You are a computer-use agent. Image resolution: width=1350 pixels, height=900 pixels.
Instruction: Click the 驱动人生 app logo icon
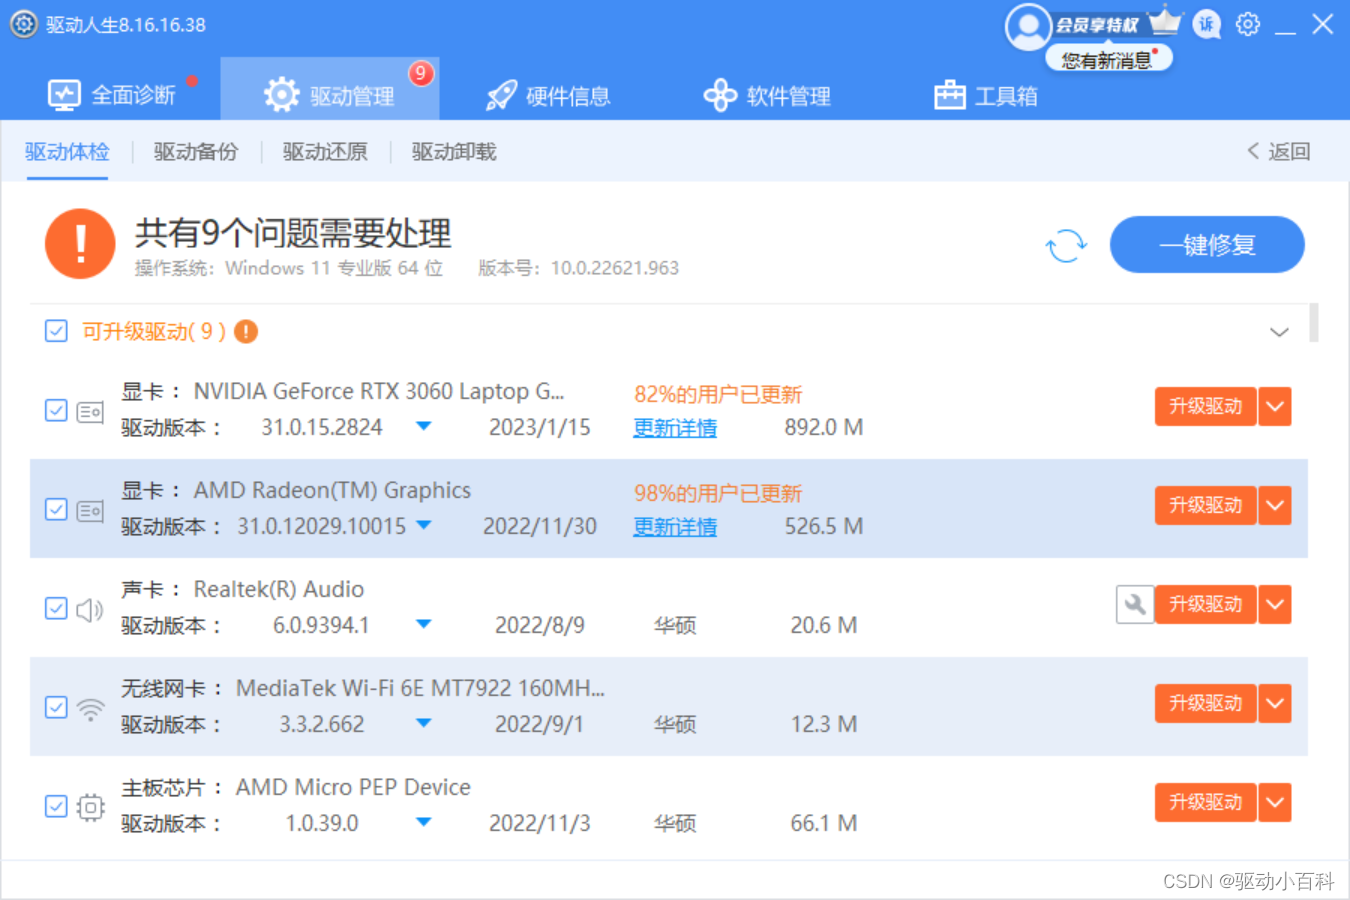[24, 24]
